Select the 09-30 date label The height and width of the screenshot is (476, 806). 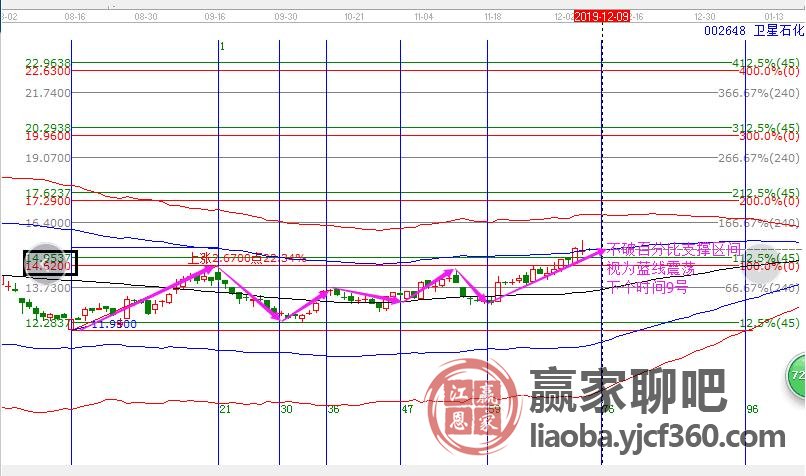(286, 16)
